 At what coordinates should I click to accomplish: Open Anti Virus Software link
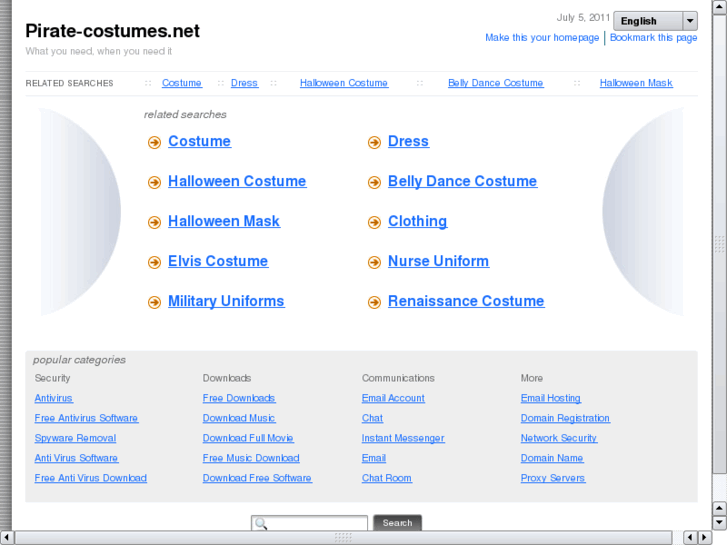tap(77, 458)
